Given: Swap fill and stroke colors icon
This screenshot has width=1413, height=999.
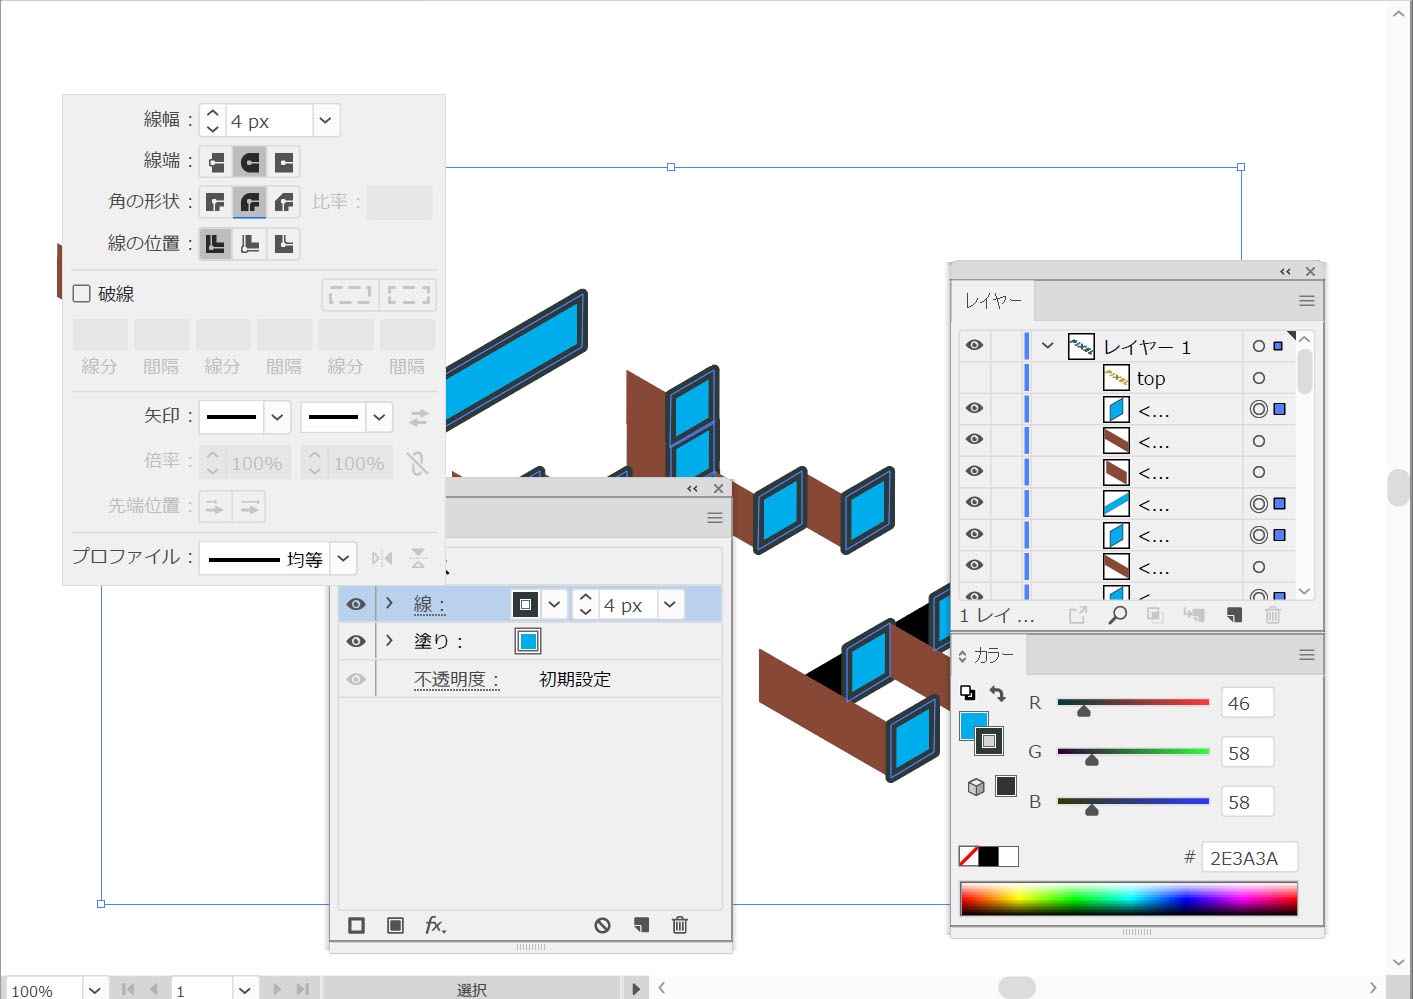Looking at the screenshot, I should pos(998,693).
